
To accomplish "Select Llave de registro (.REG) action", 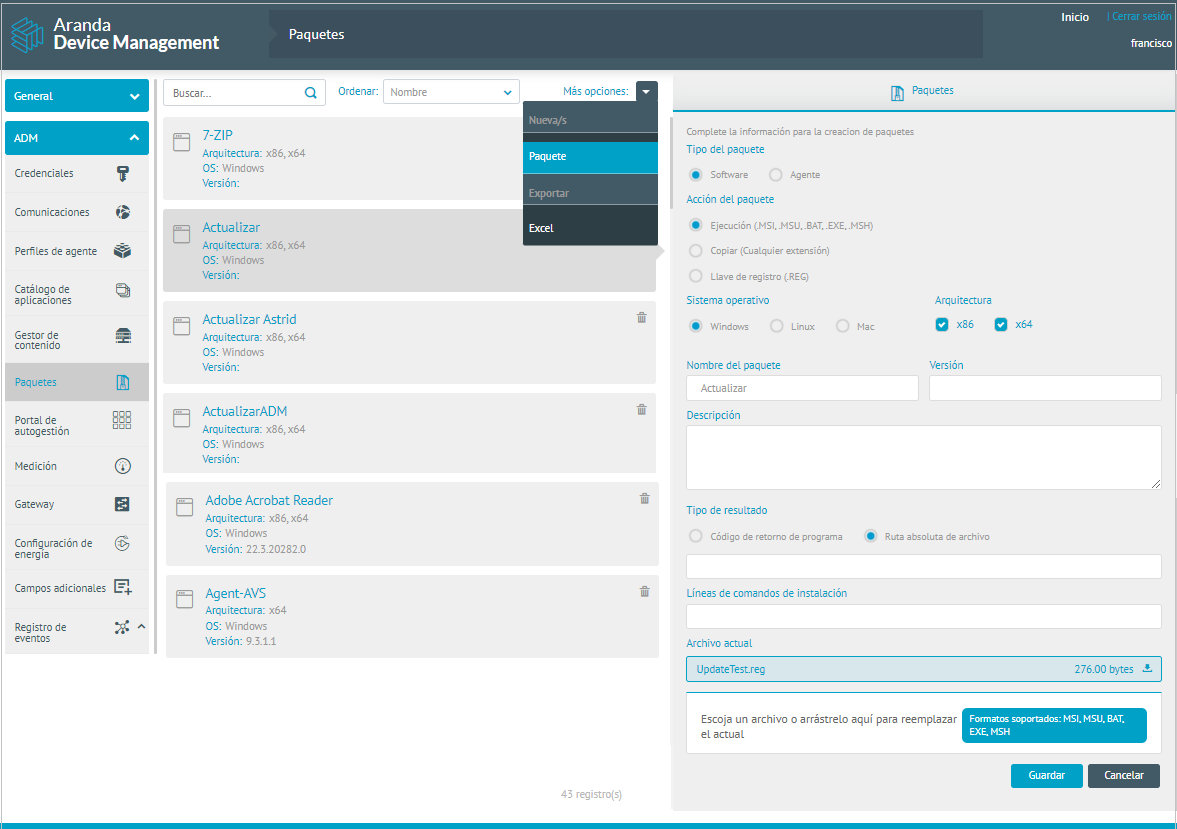I will point(696,276).
